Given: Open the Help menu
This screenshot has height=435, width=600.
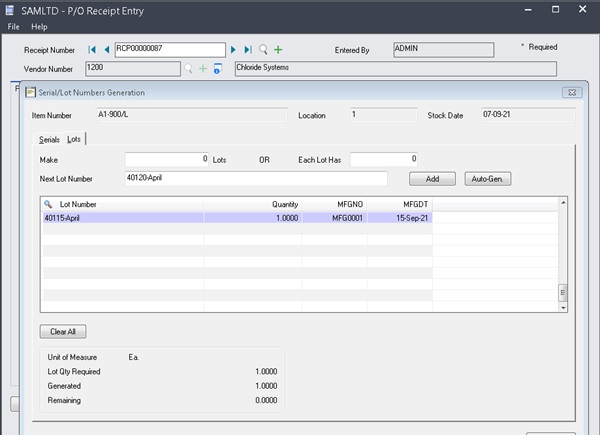Looking at the screenshot, I should click(x=39, y=27).
